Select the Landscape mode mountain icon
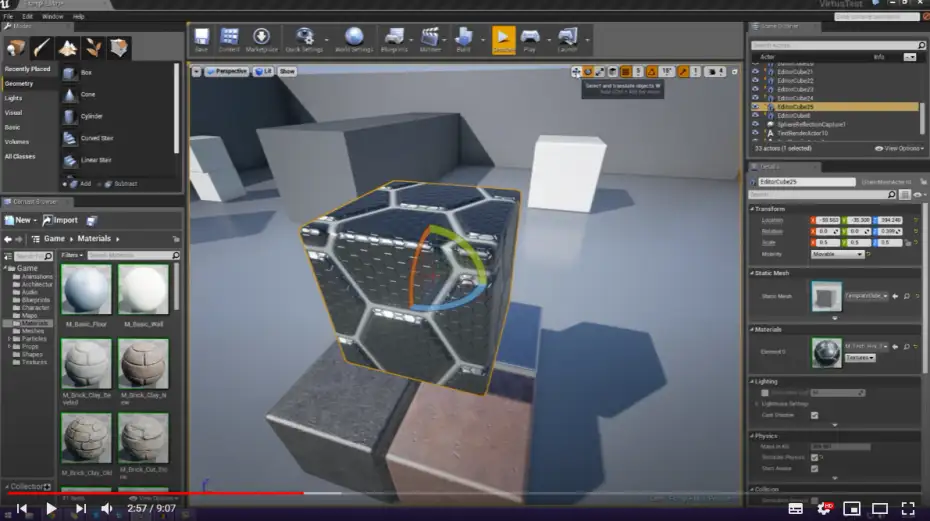The width and height of the screenshot is (930, 521). coord(68,47)
